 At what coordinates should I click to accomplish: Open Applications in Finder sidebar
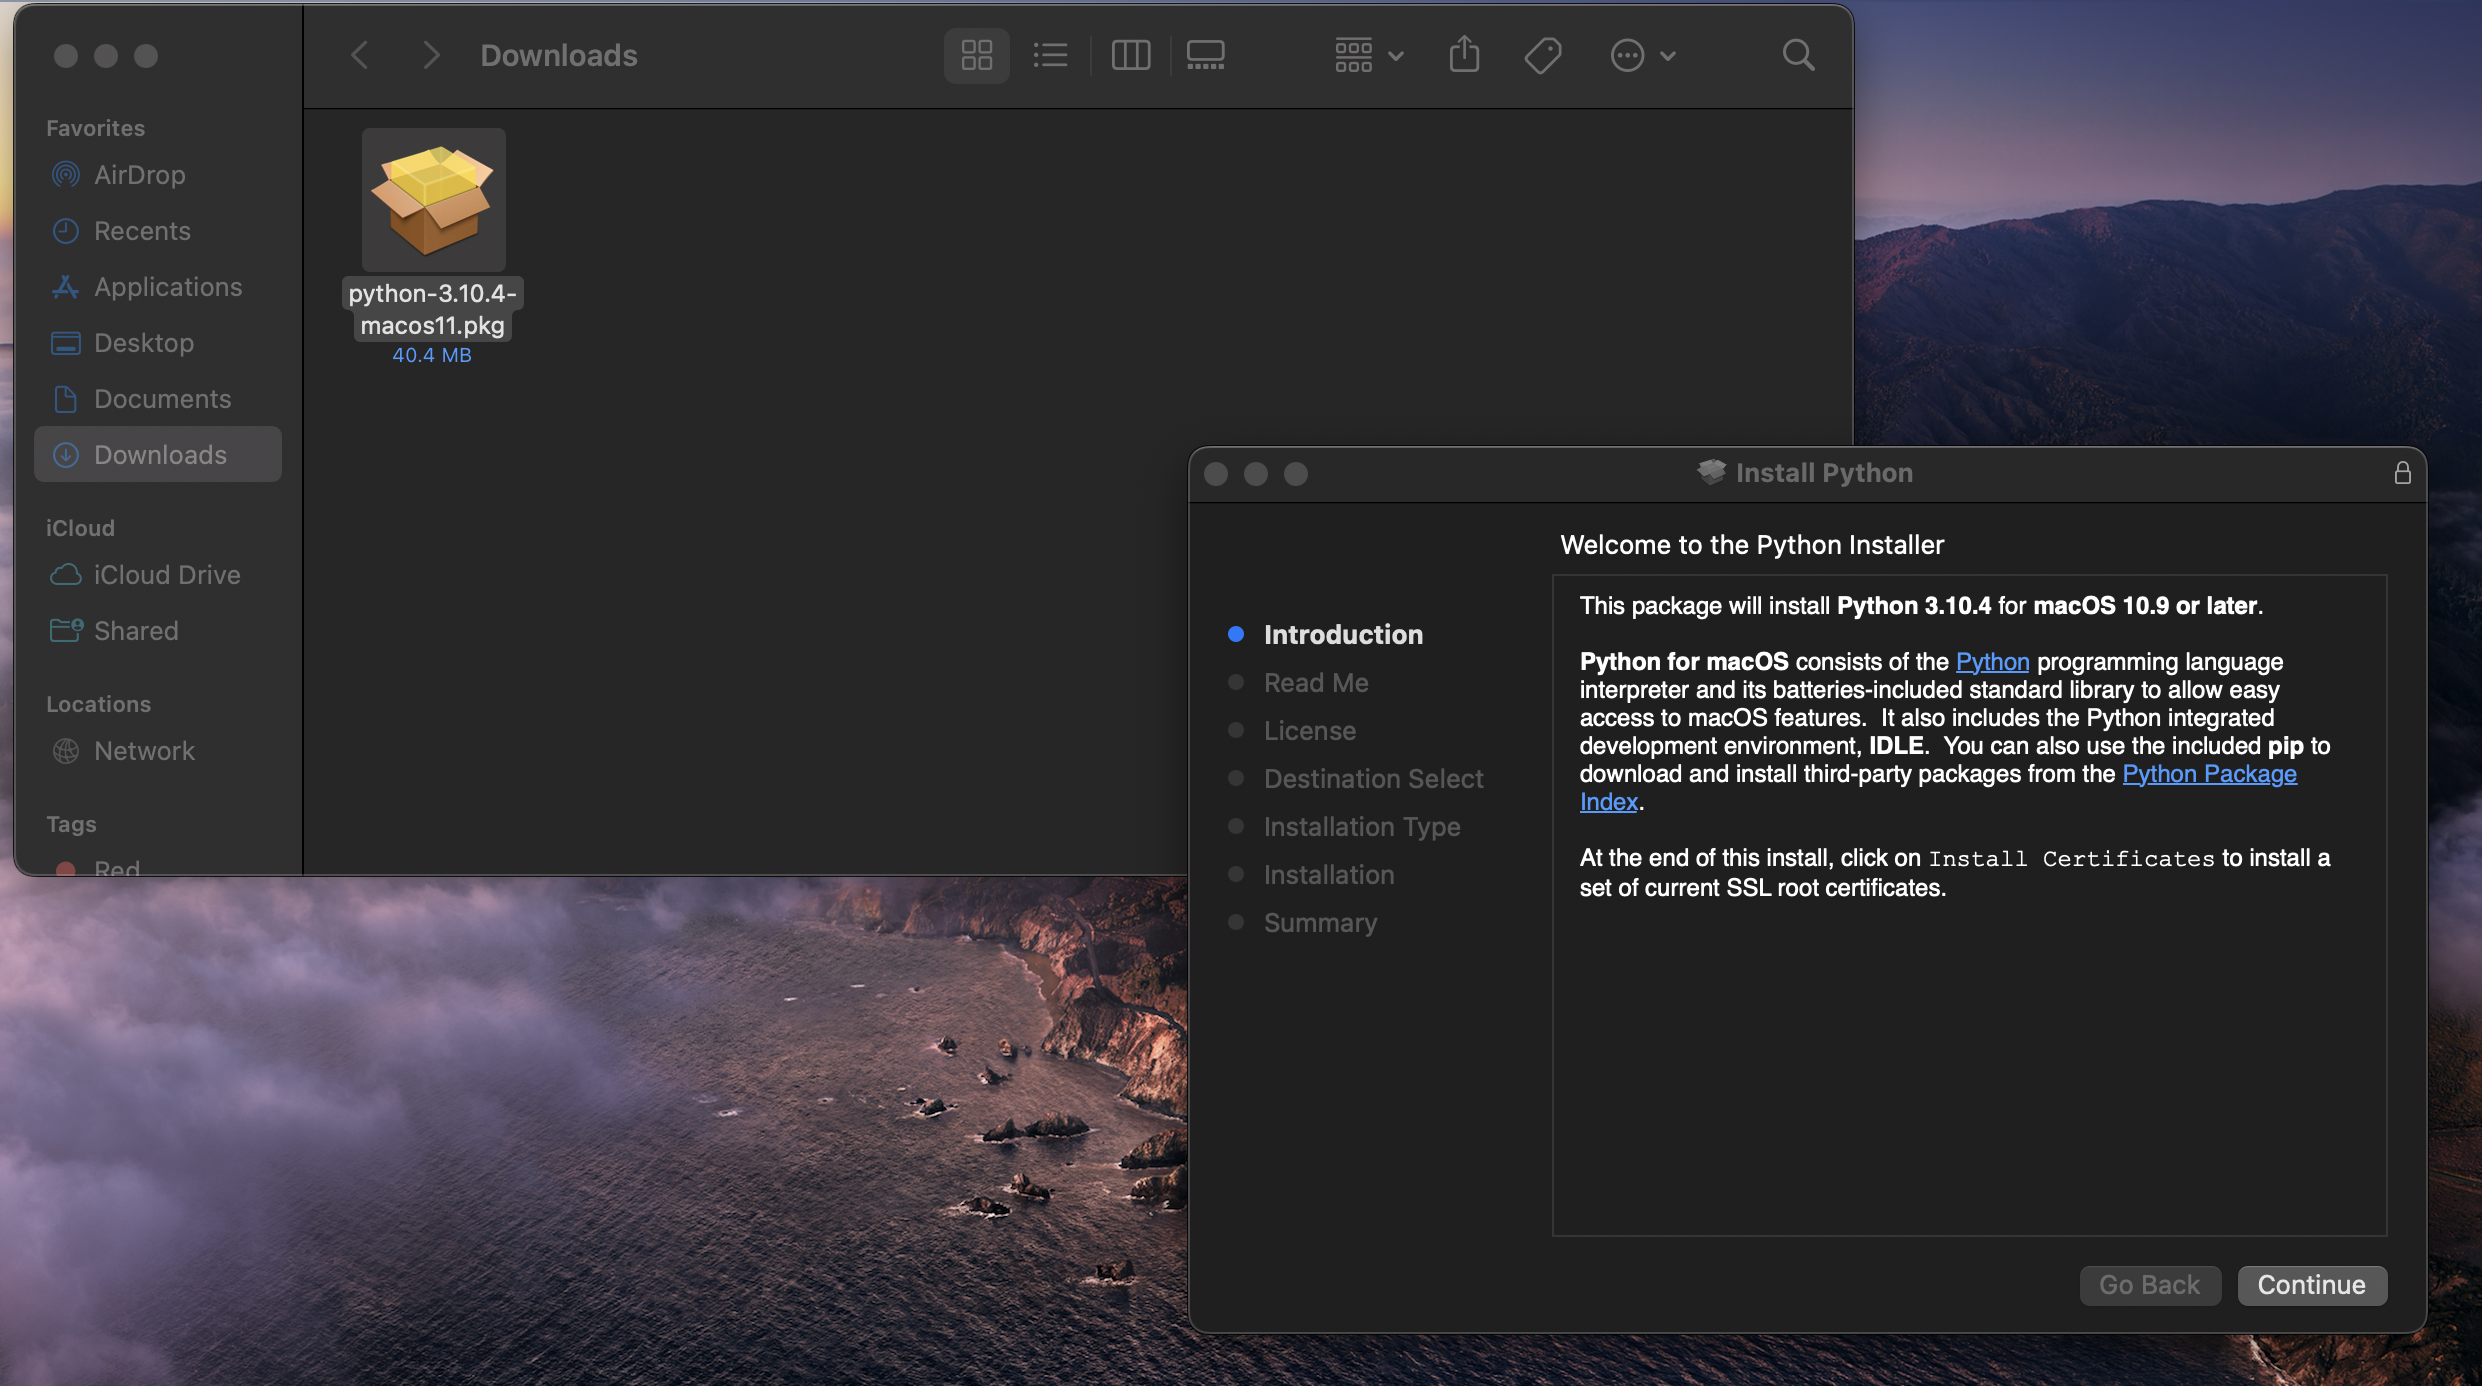pos(167,287)
